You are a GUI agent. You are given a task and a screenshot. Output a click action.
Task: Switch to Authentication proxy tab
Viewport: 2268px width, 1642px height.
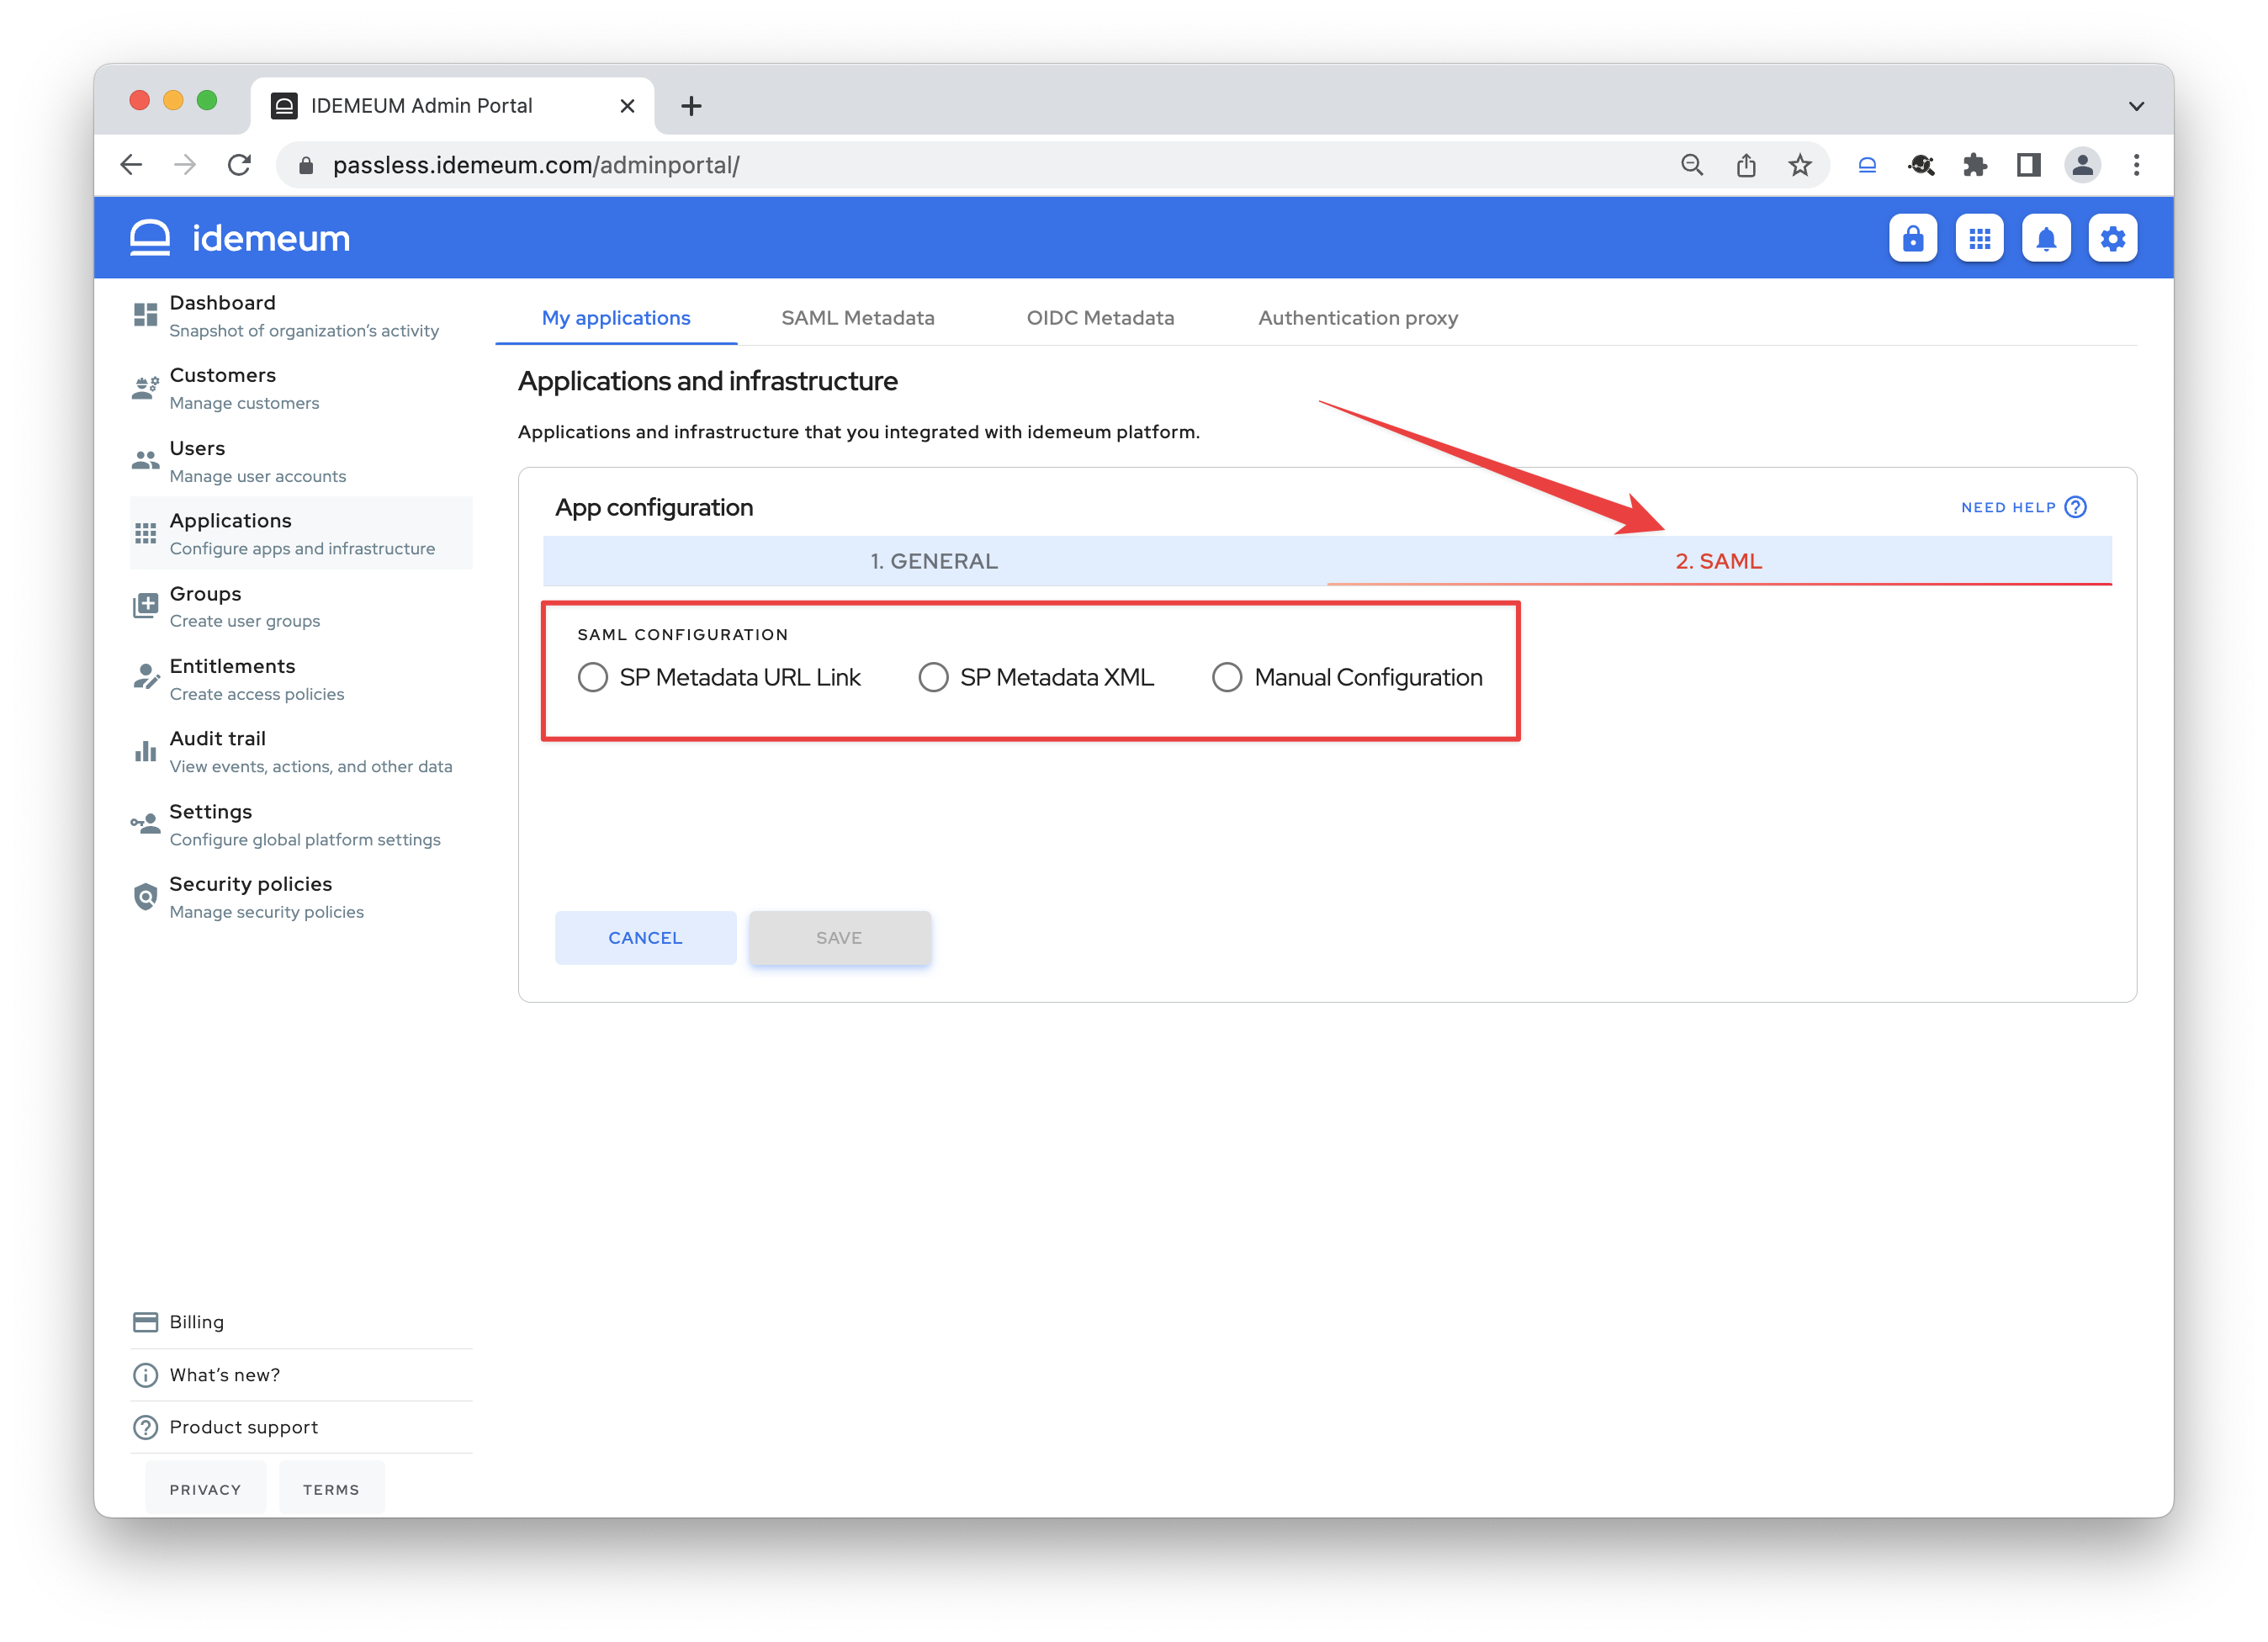tap(1357, 318)
